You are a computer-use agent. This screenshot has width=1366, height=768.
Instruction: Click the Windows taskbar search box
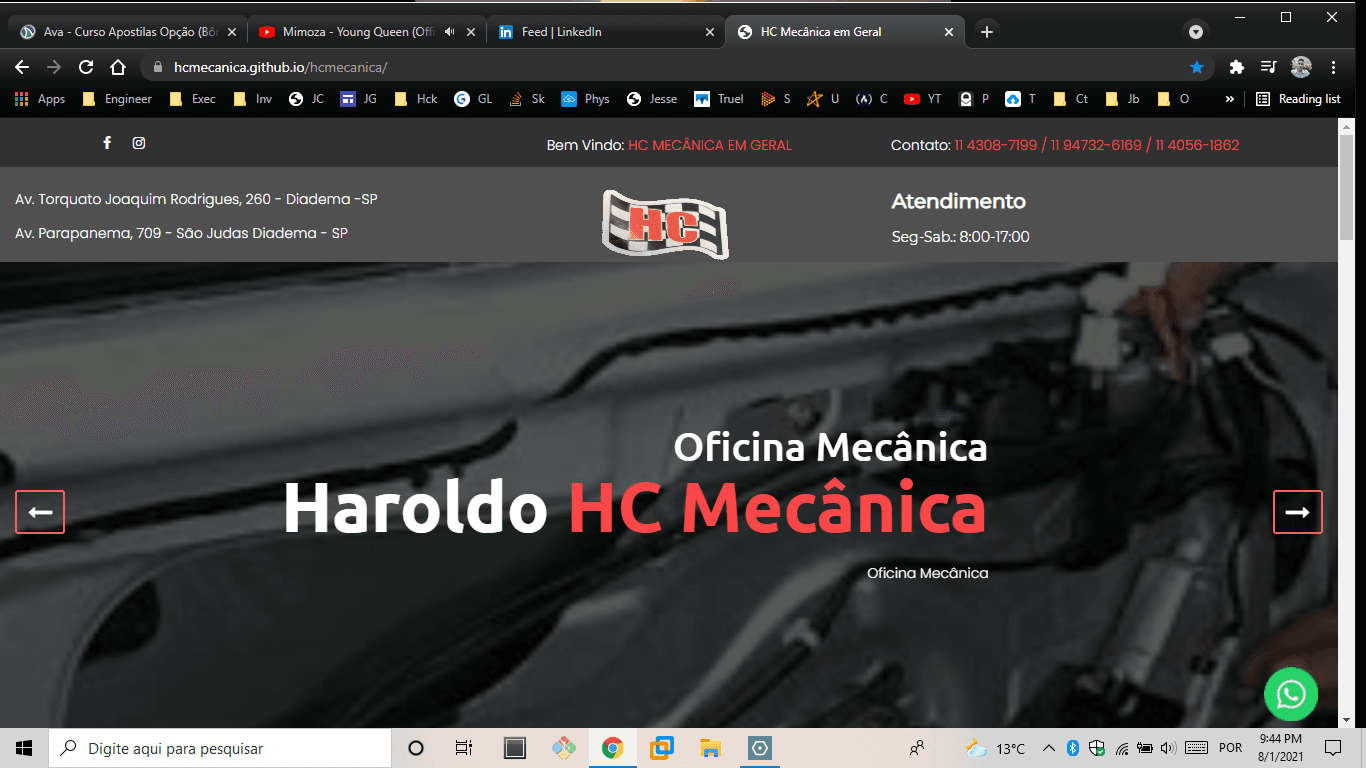[x=220, y=748]
